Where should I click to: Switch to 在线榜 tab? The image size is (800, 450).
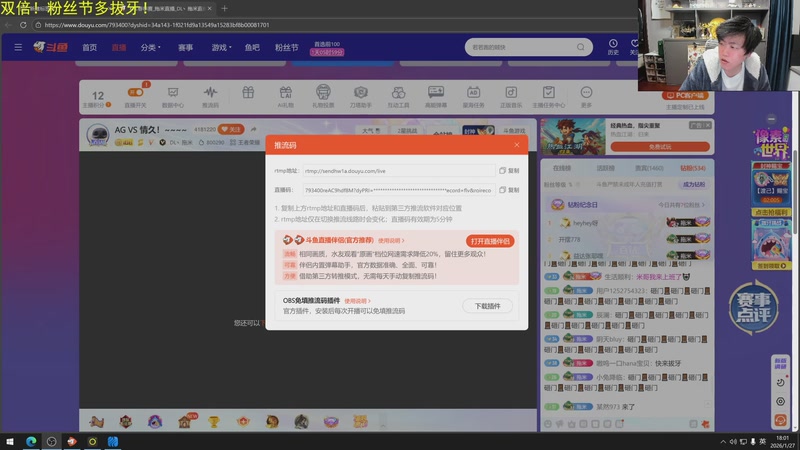click(x=562, y=168)
